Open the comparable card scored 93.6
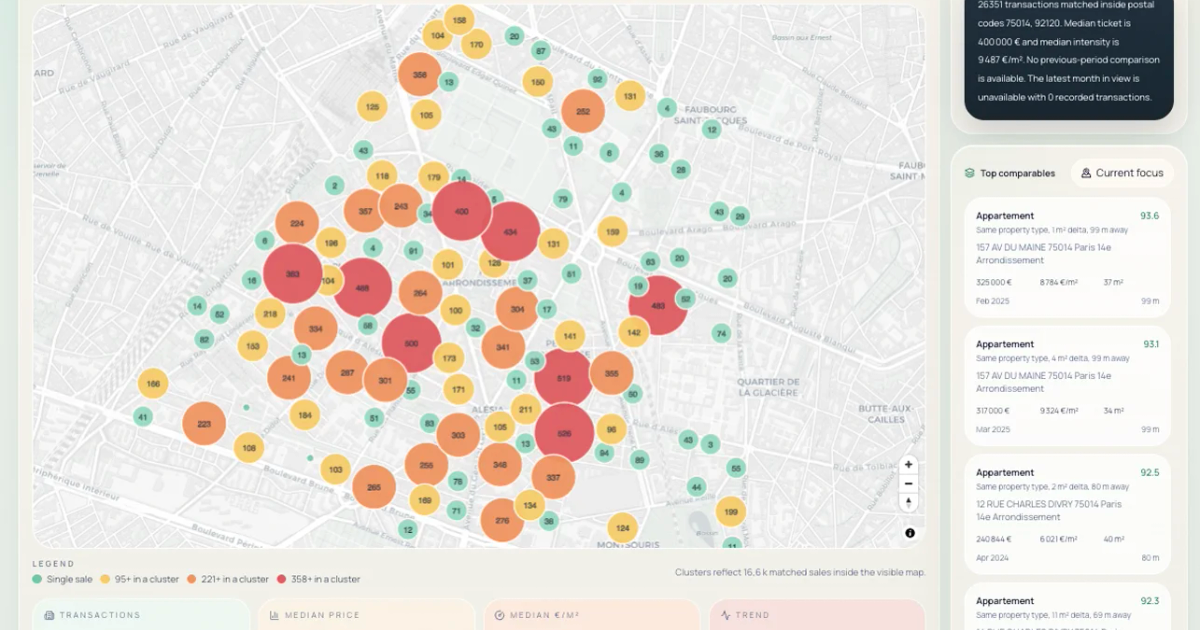Screen dimensions: 1200x630 pyautogui.click(x=1067, y=258)
